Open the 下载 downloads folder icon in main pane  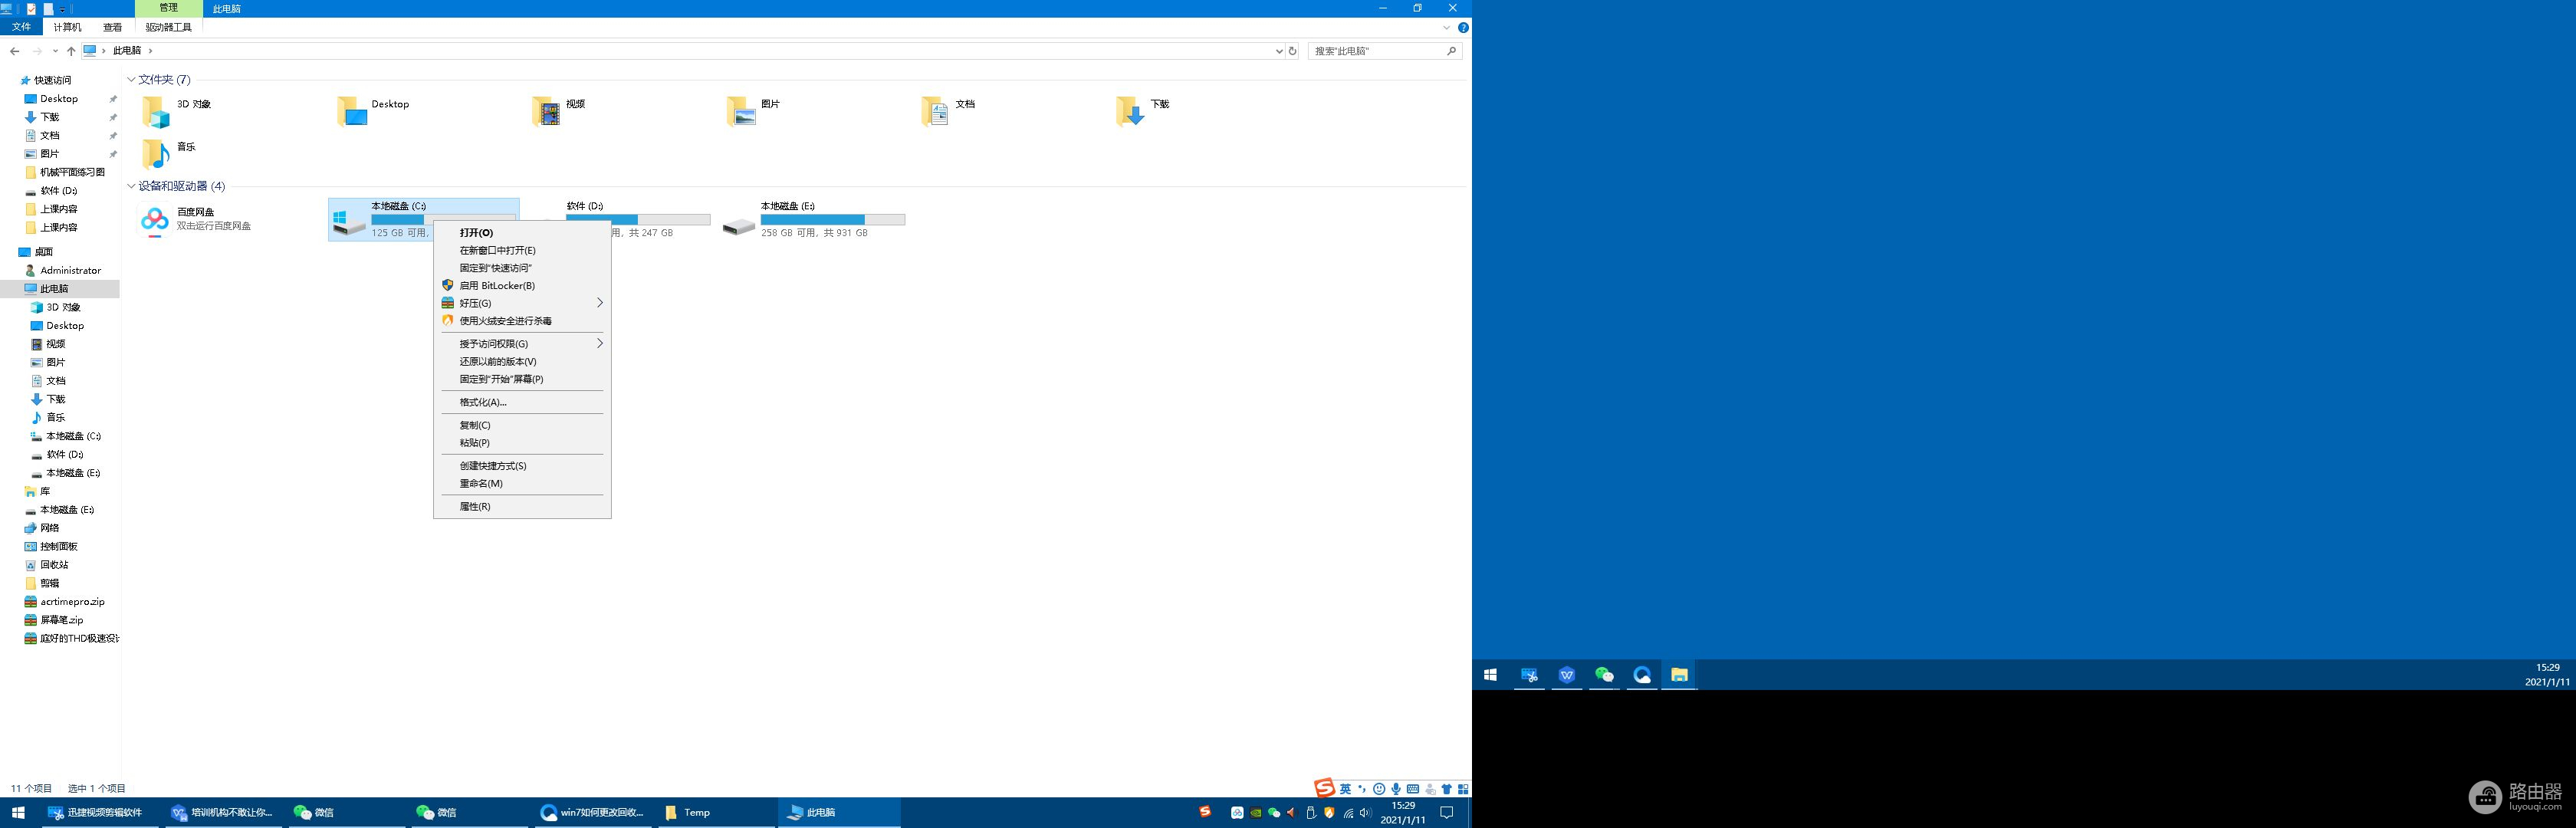(x=1130, y=111)
